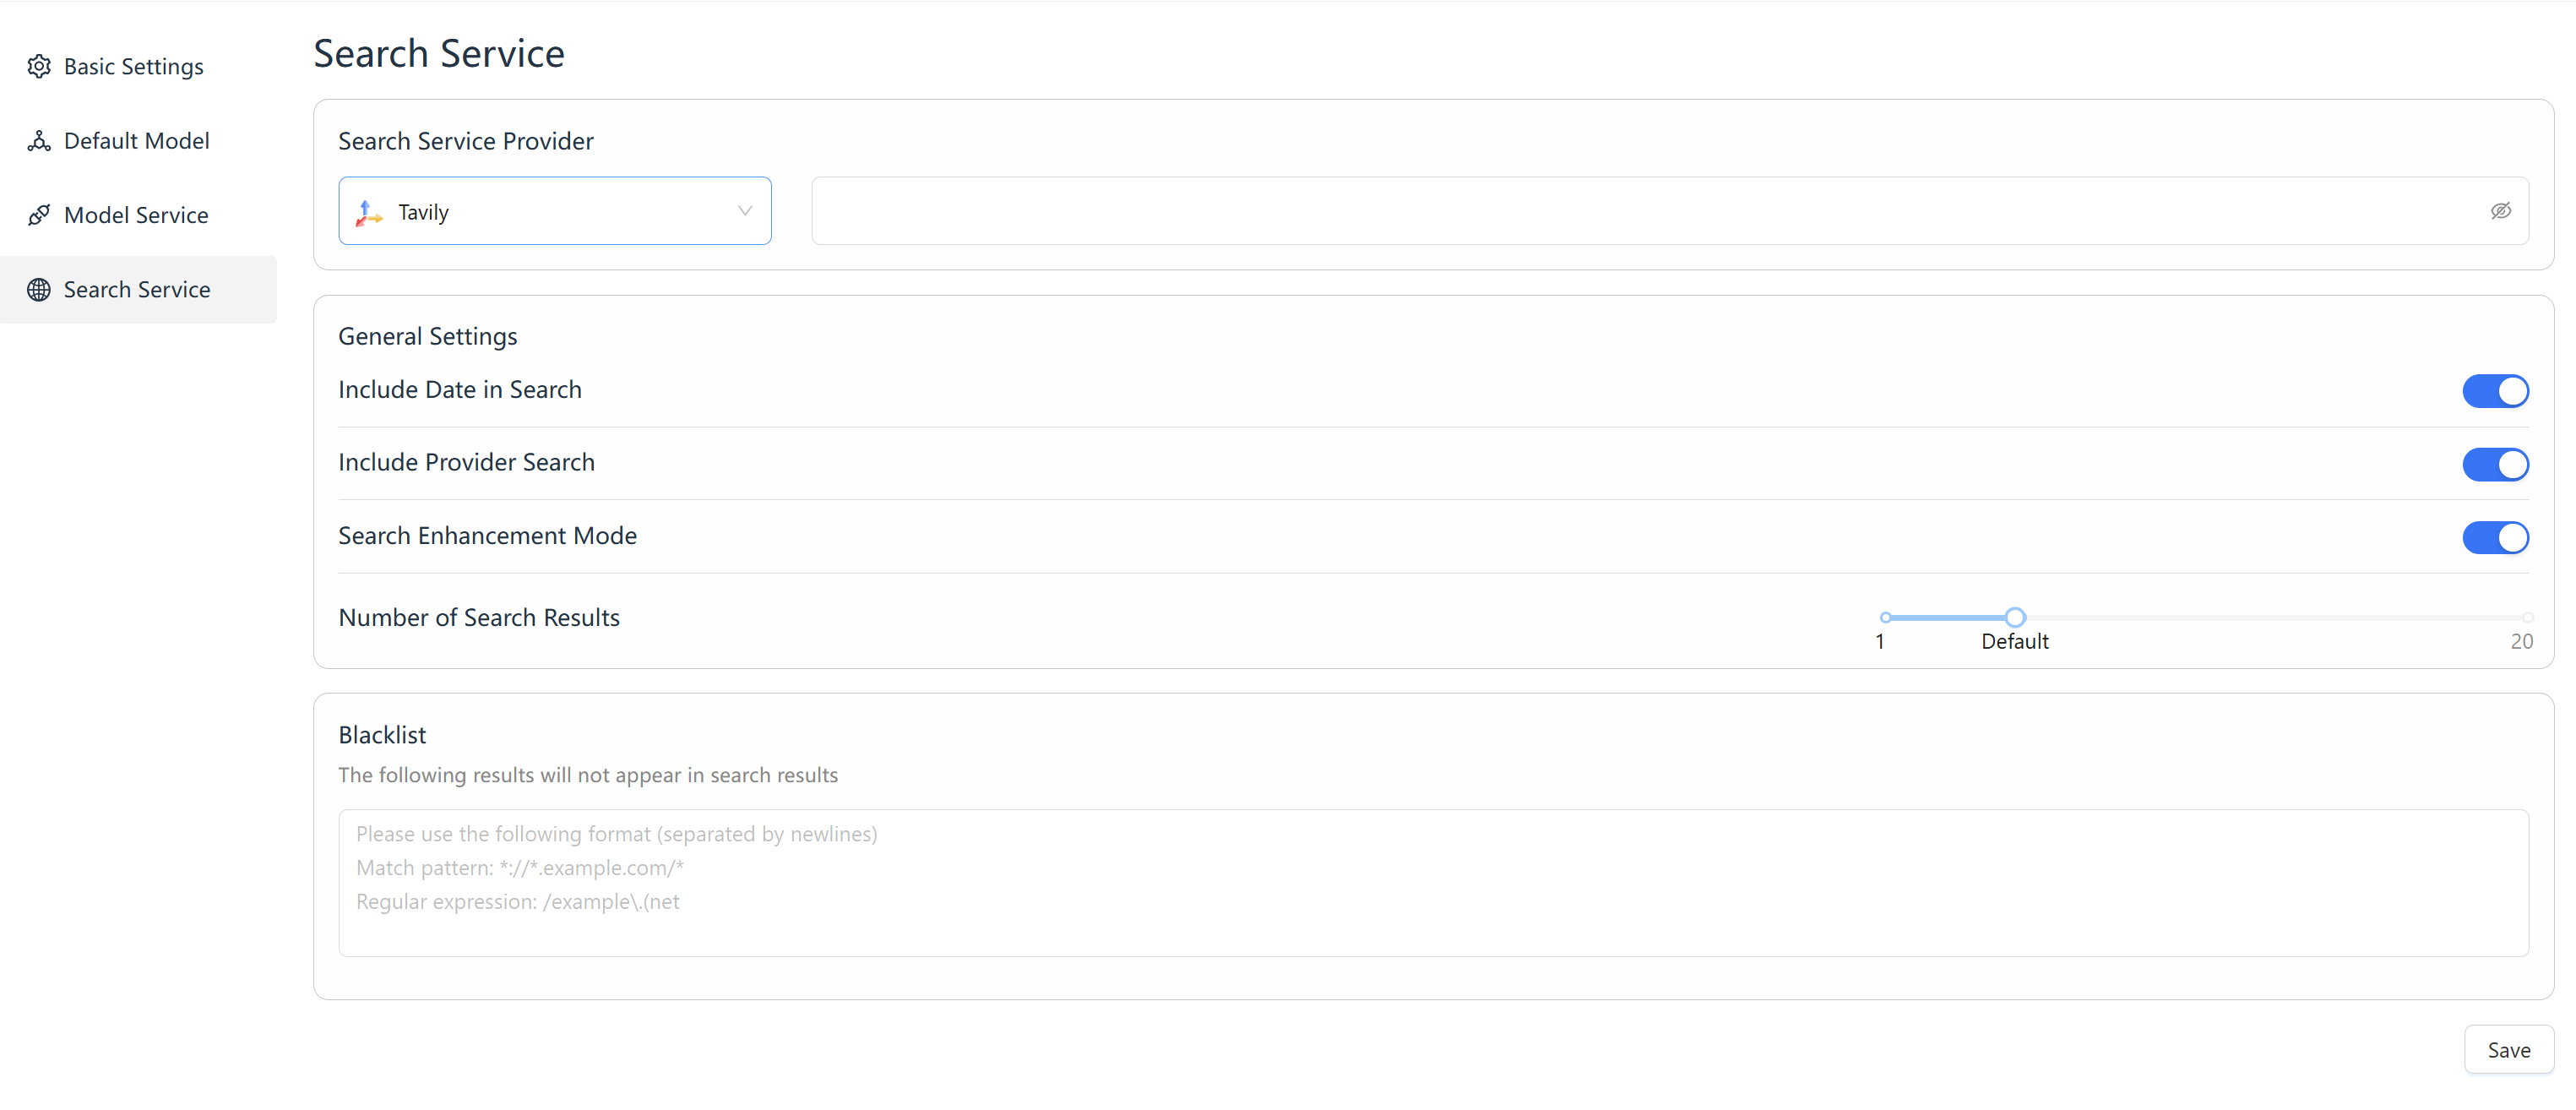Disable the Include Provider Search switch
Viewport: 2576px width, 1110px height.
[x=2495, y=464]
